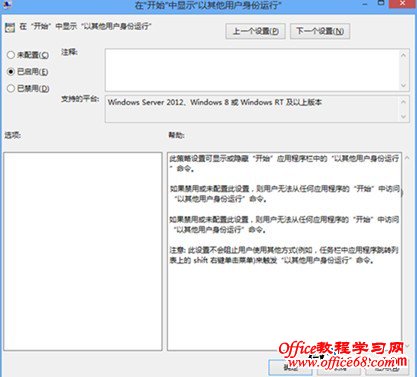This screenshot has width=417, height=377.
Task: Click the 注释 label
Action: (69, 52)
